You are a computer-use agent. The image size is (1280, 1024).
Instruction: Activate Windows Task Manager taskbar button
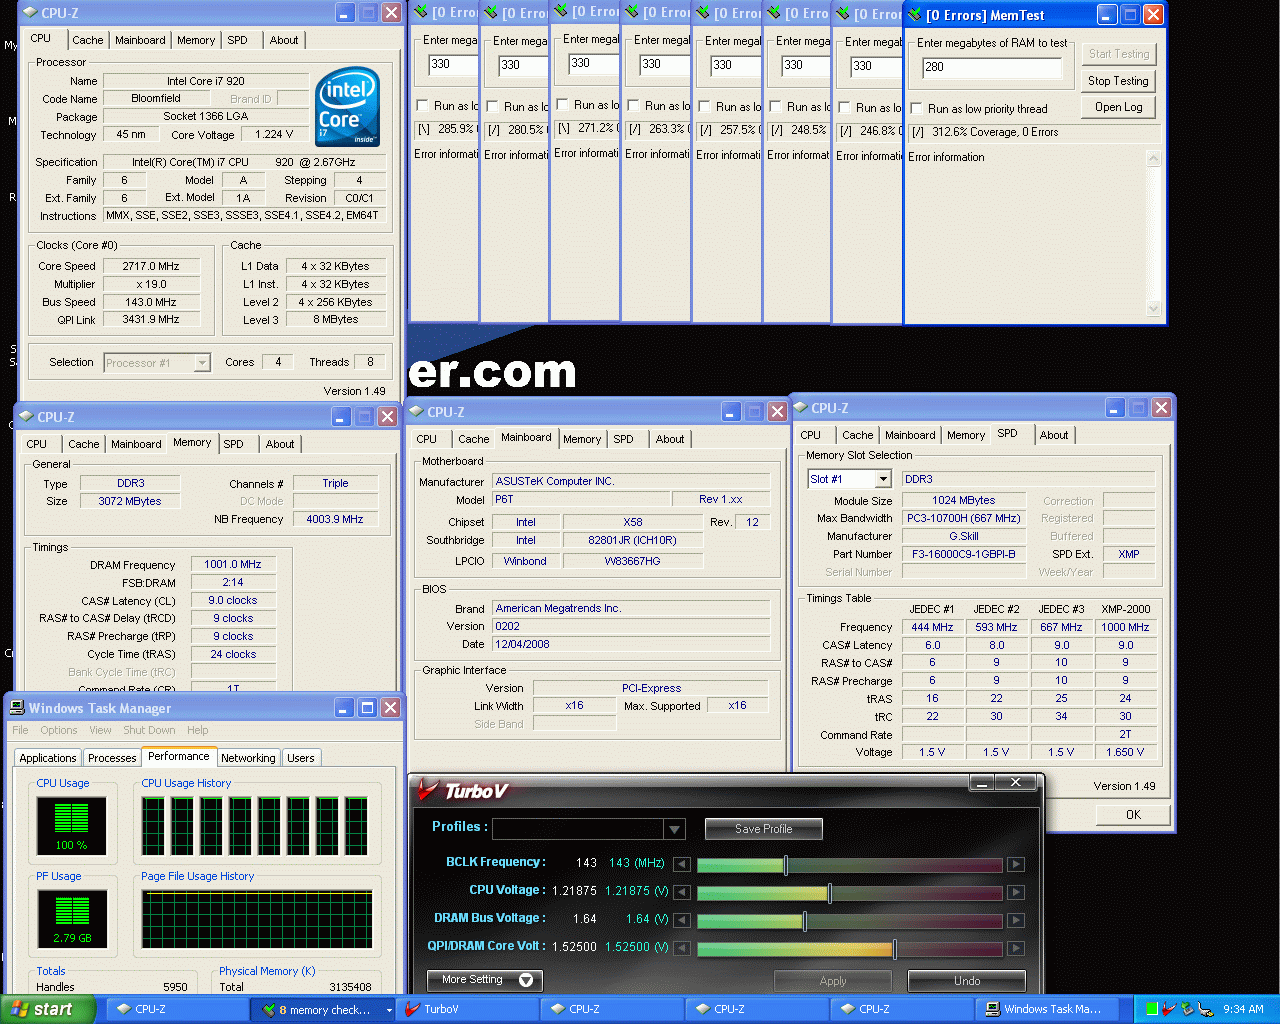click(1046, 1009)
